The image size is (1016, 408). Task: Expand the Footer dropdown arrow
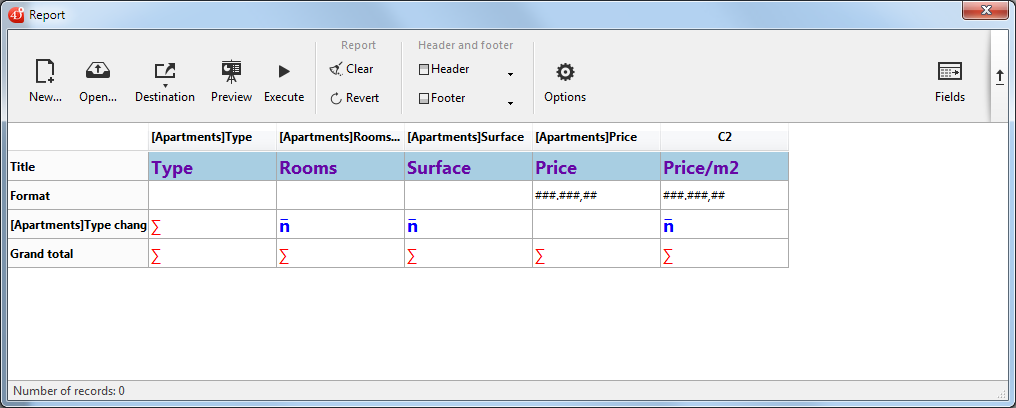[510, 103]
